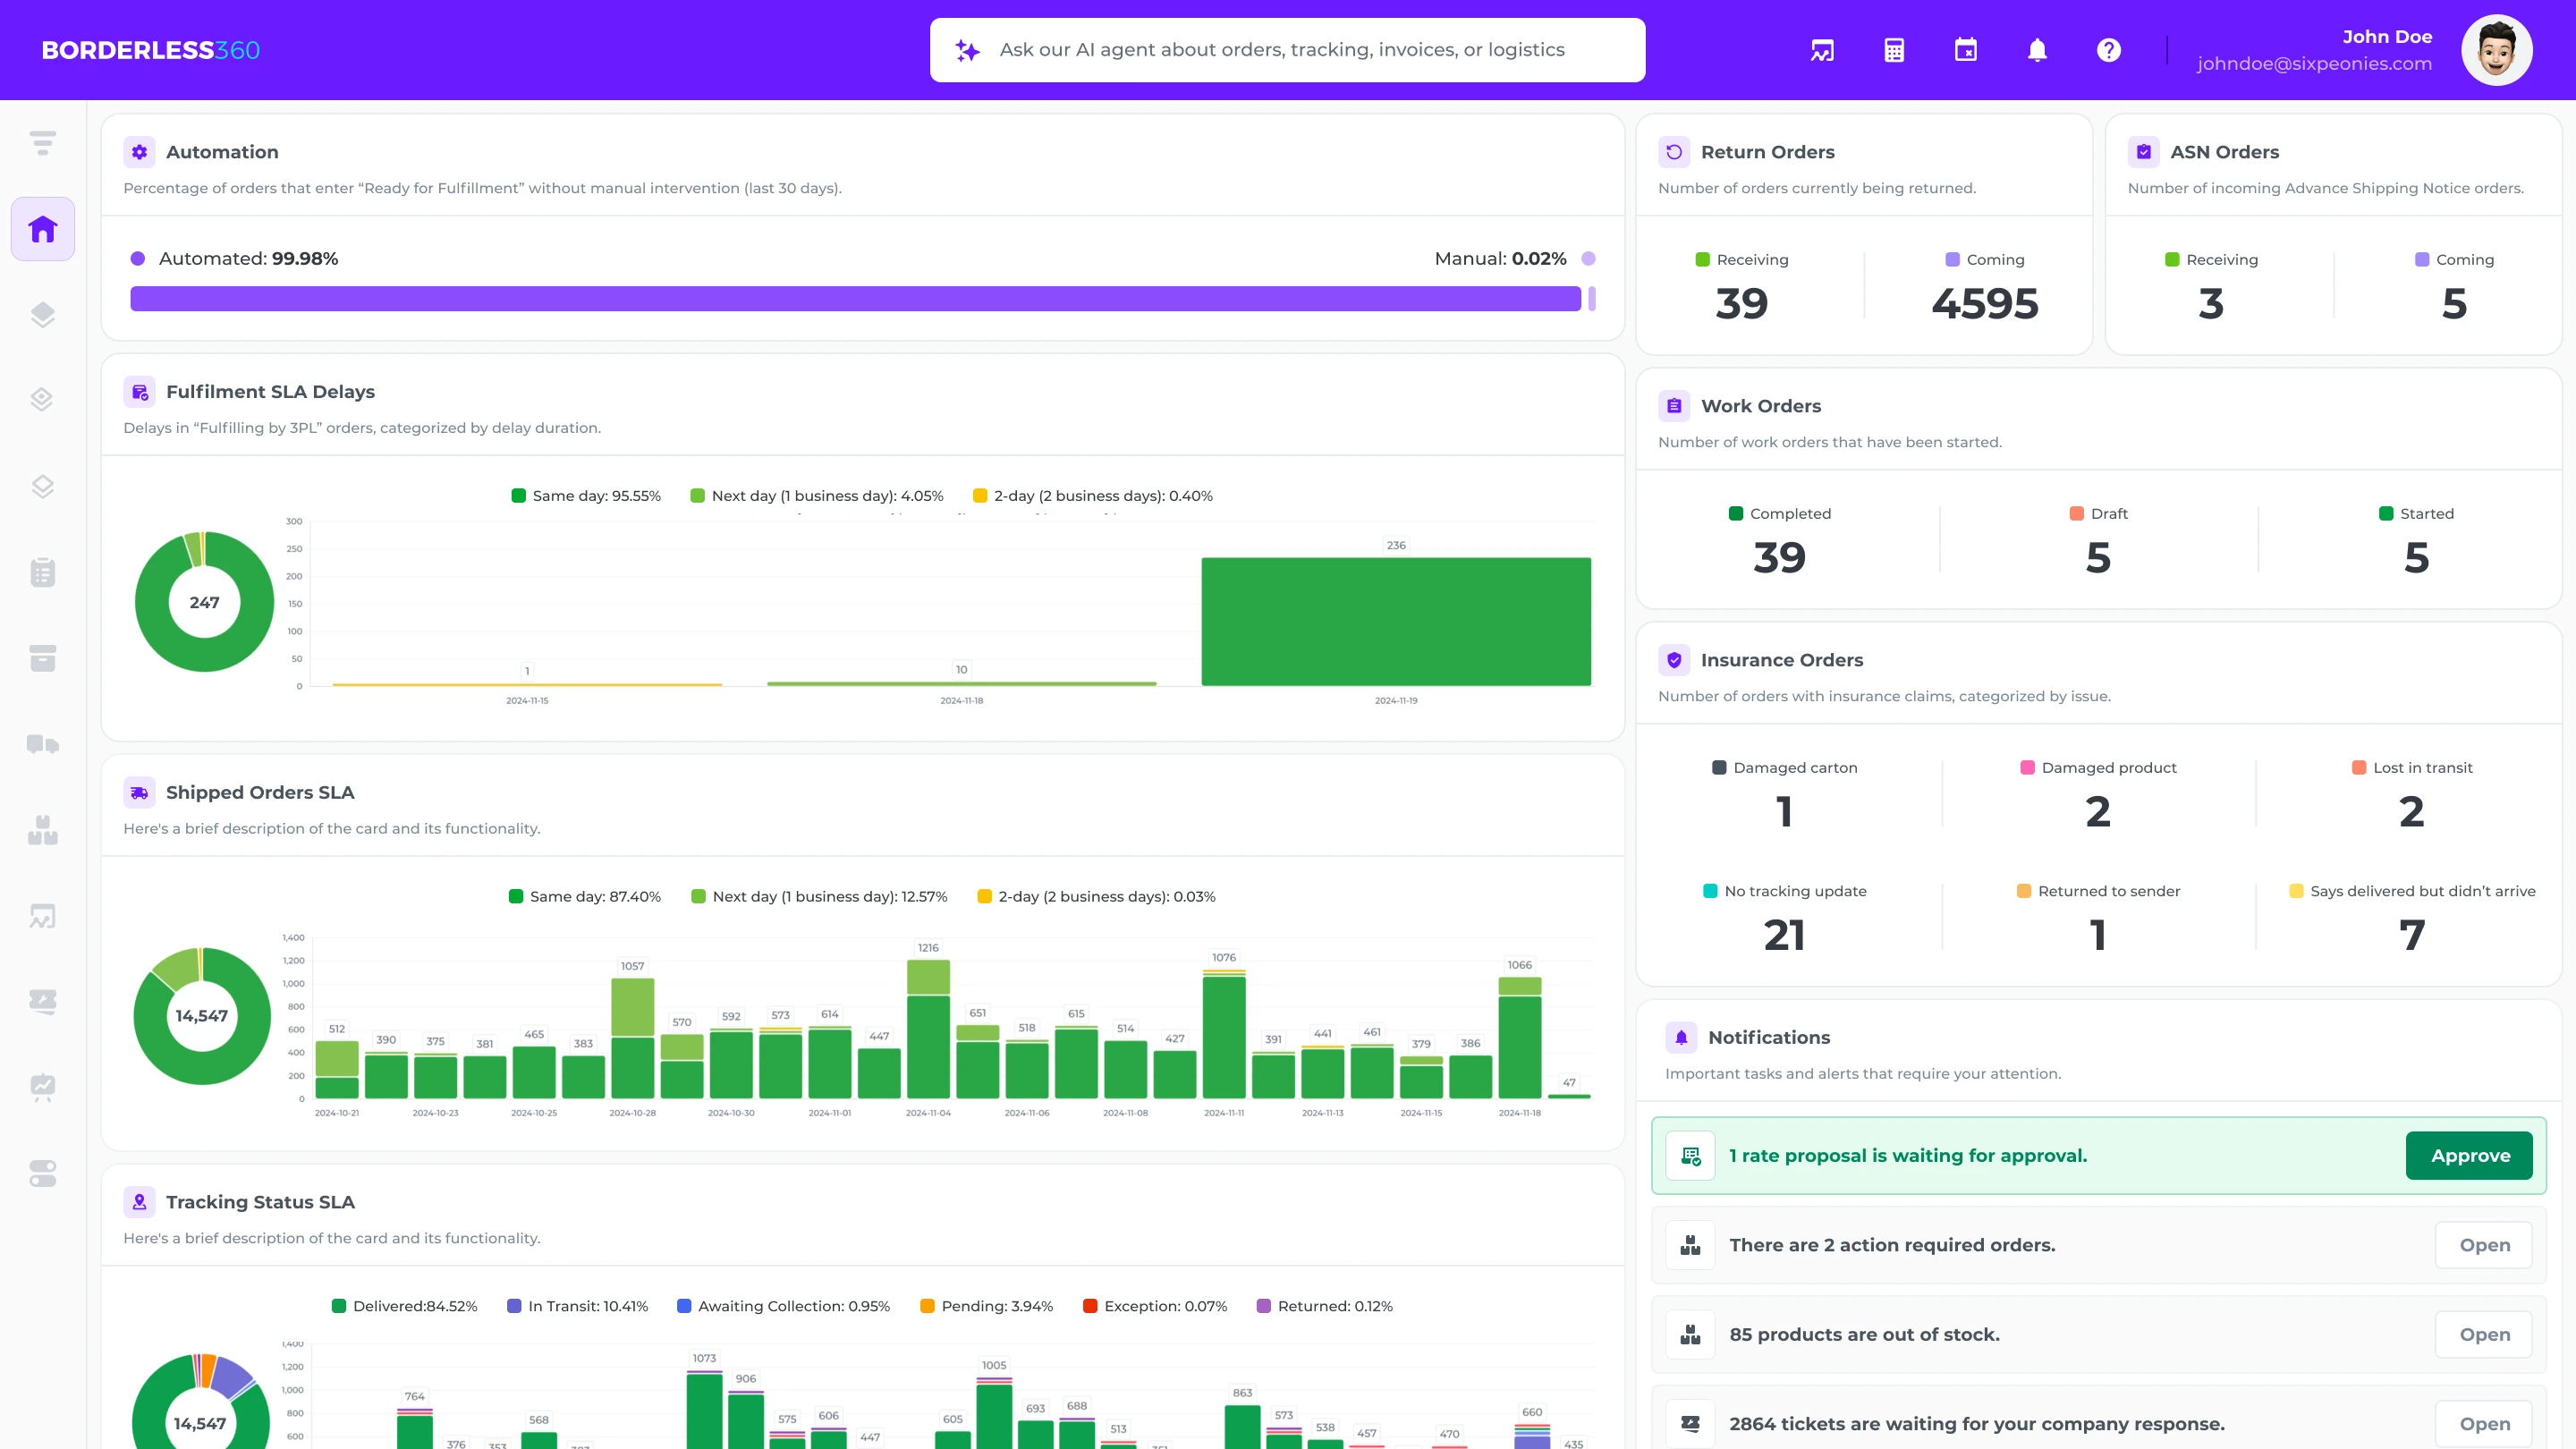Open John Doe profile avatar menu

pos(2496,50)
